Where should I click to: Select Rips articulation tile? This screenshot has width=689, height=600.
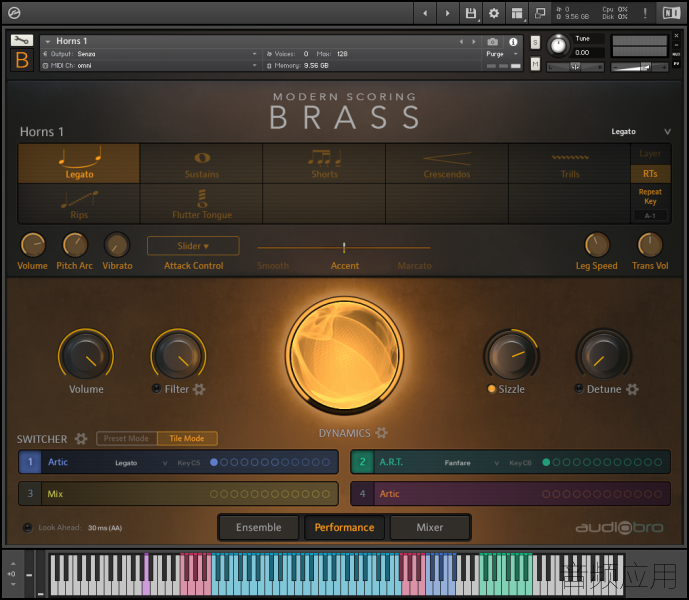(x=79, y=204)
